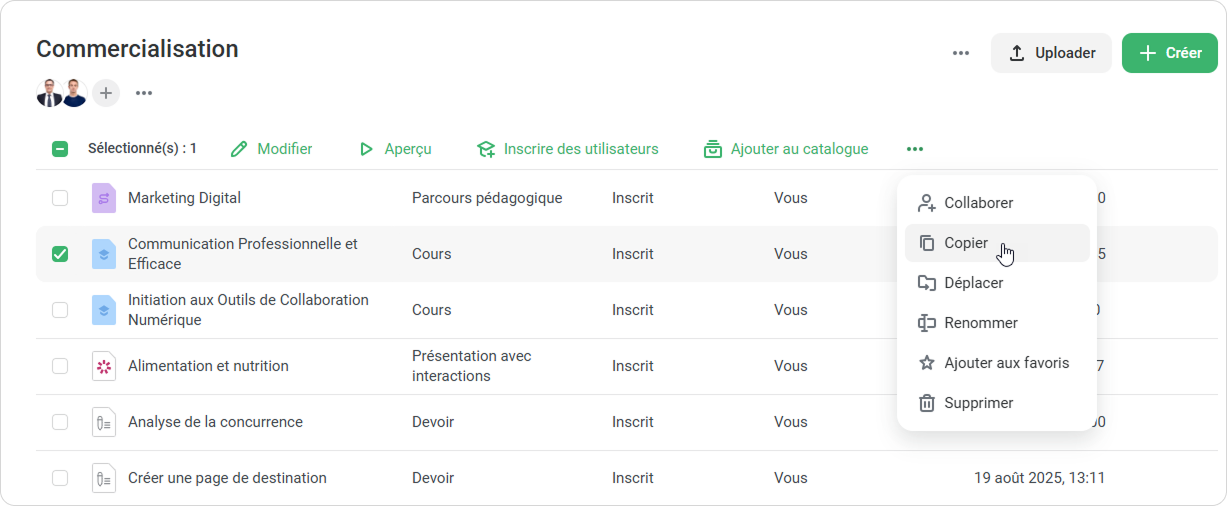Screen dimensions: 1227x506
Task: Choose Déplacer in the actions menu
Action: (973, 283)
